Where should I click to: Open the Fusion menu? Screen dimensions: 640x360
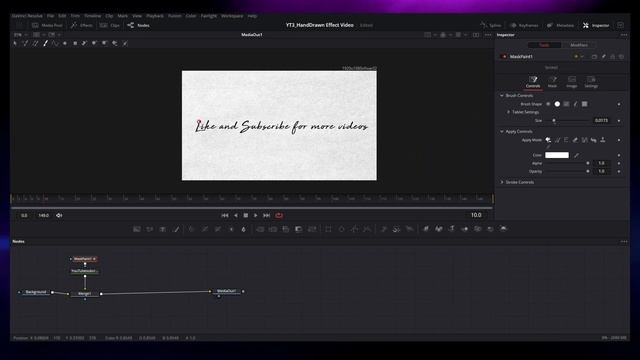coord(175,16)
